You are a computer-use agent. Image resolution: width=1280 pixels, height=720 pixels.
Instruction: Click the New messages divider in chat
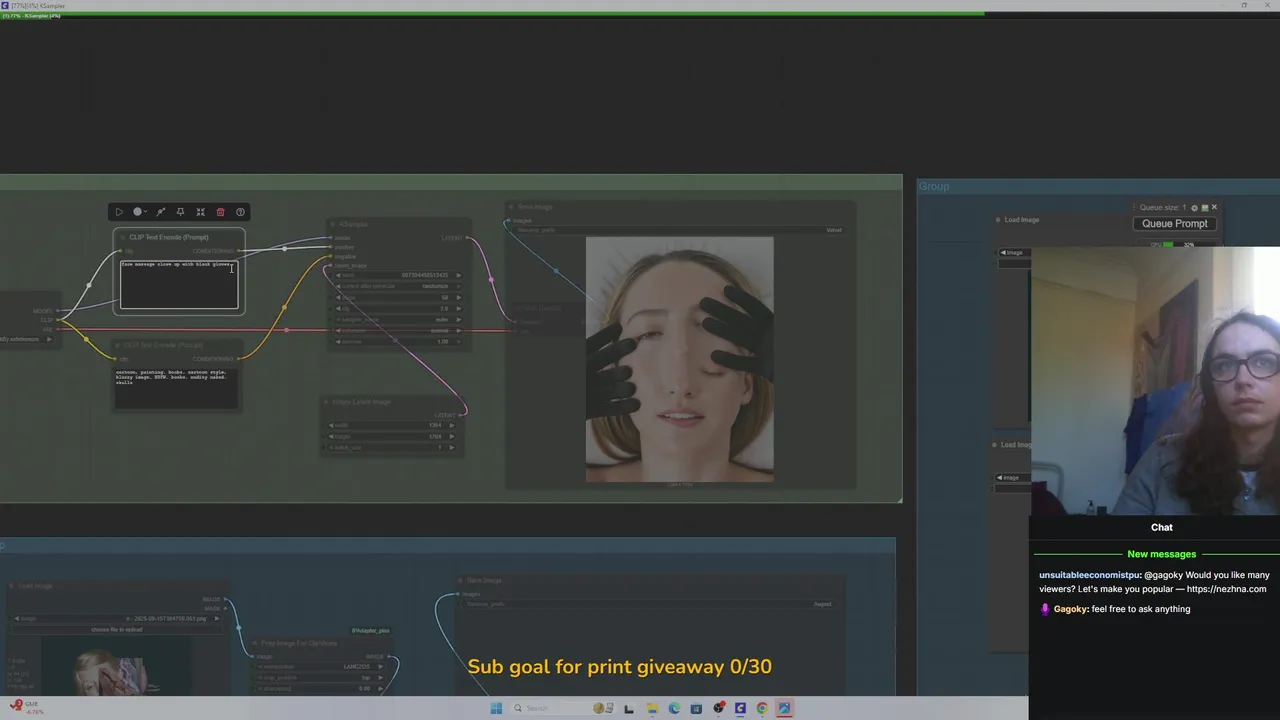click(1161, 554)
